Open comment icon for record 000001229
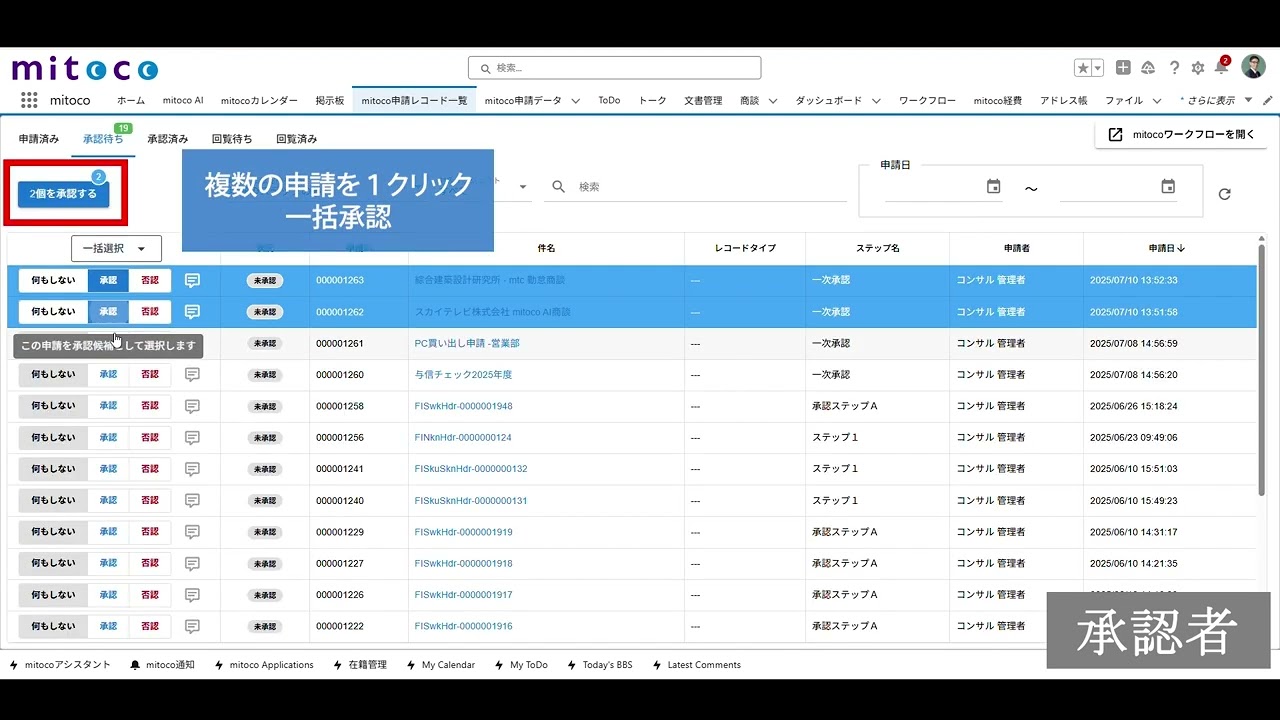1280x720 pixels. pos(193,532)
